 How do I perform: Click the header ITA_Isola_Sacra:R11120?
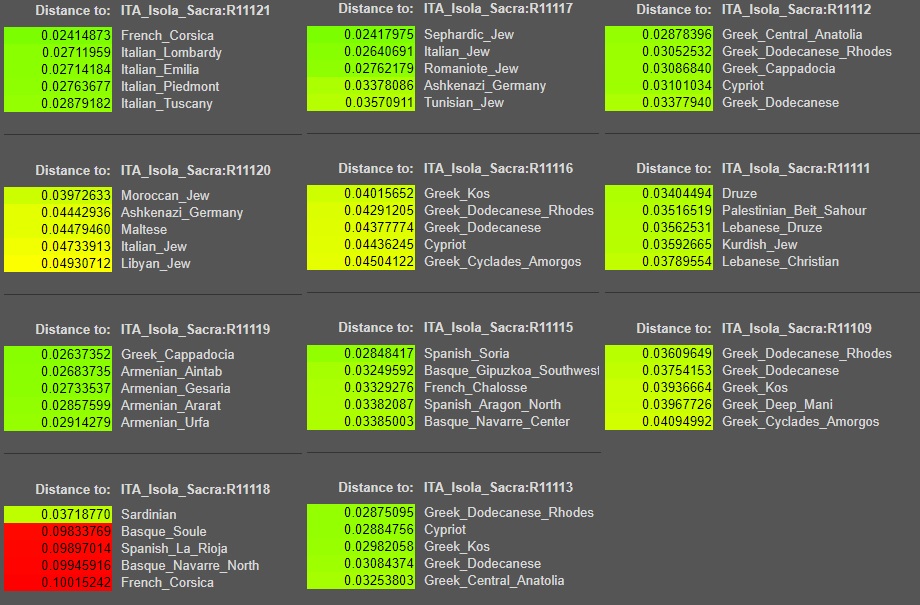click(x=196, y=170)
